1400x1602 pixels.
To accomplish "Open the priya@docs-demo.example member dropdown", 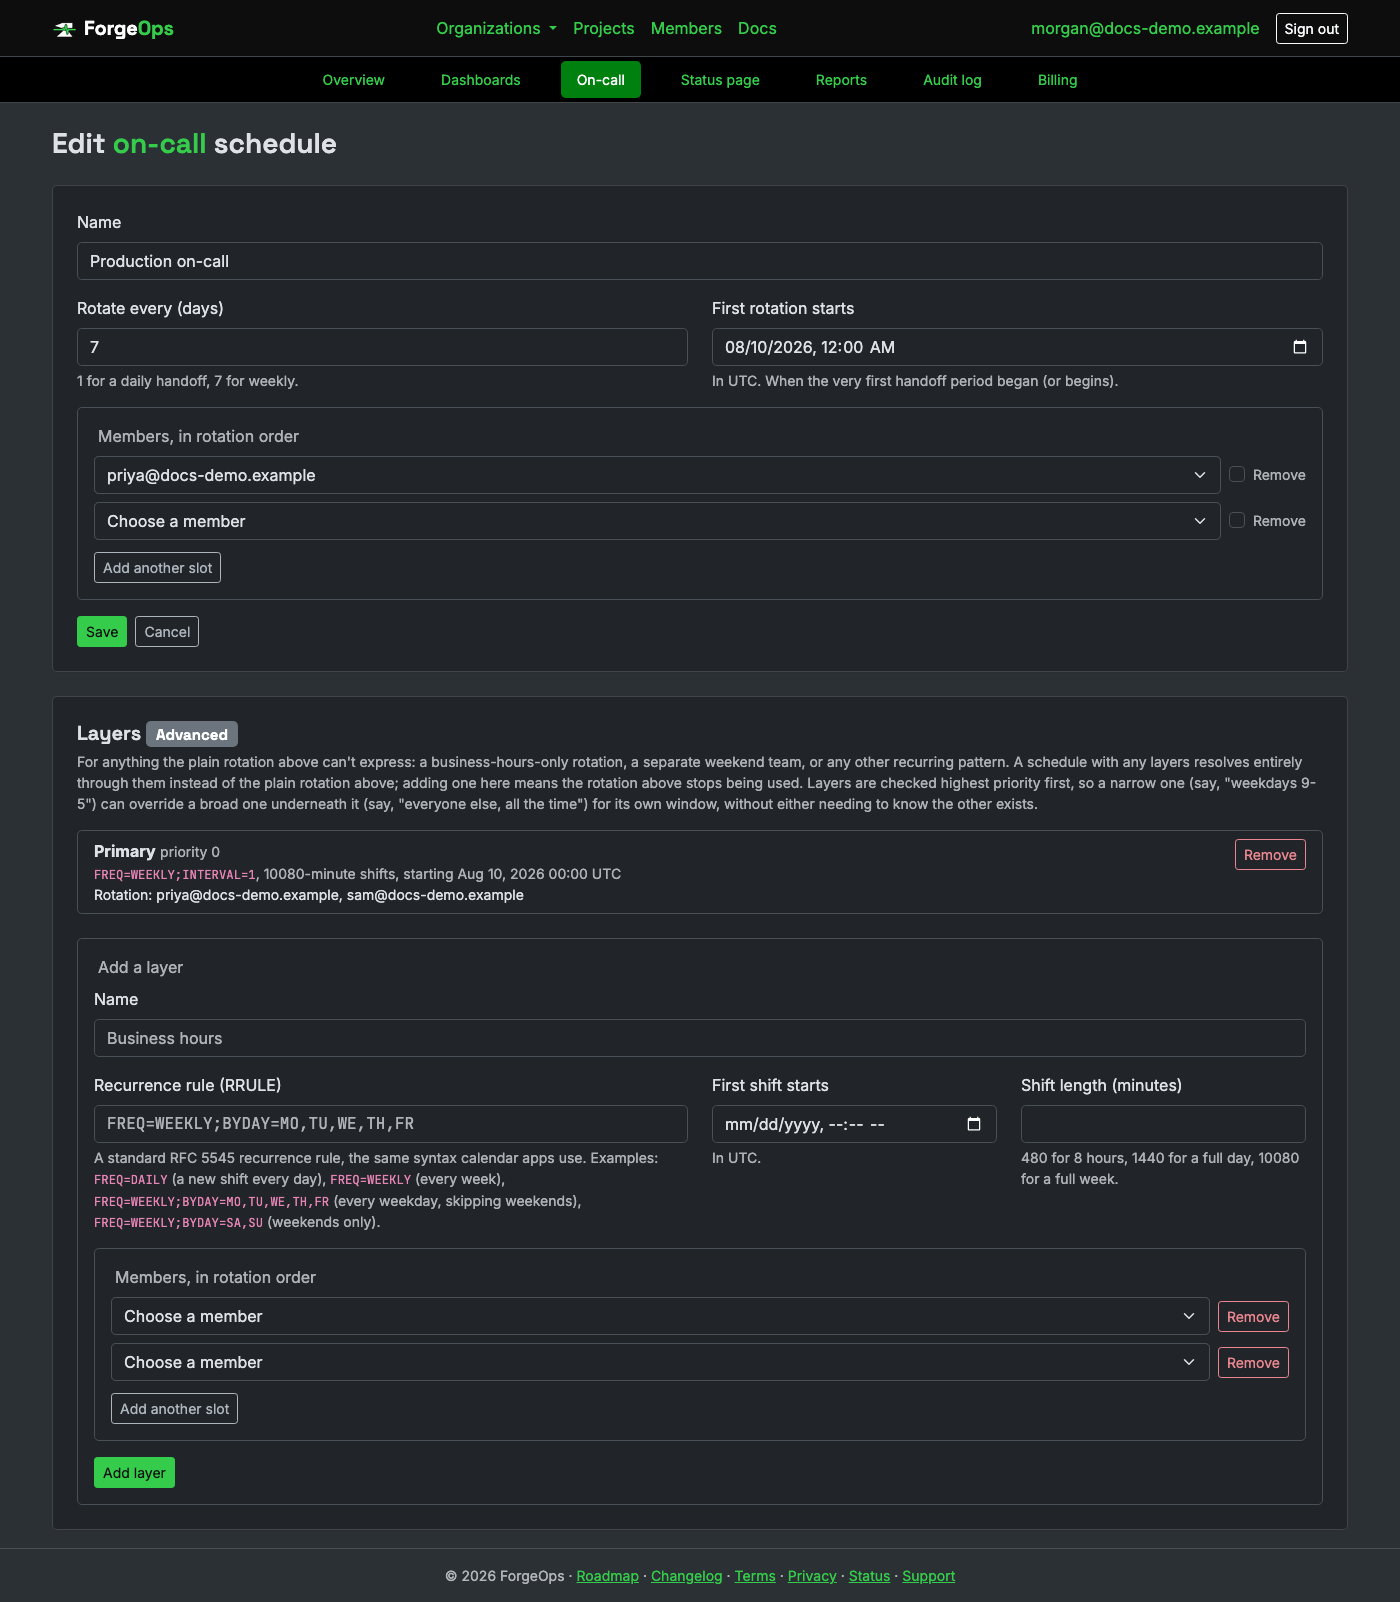I will click(x=657, y=475).
